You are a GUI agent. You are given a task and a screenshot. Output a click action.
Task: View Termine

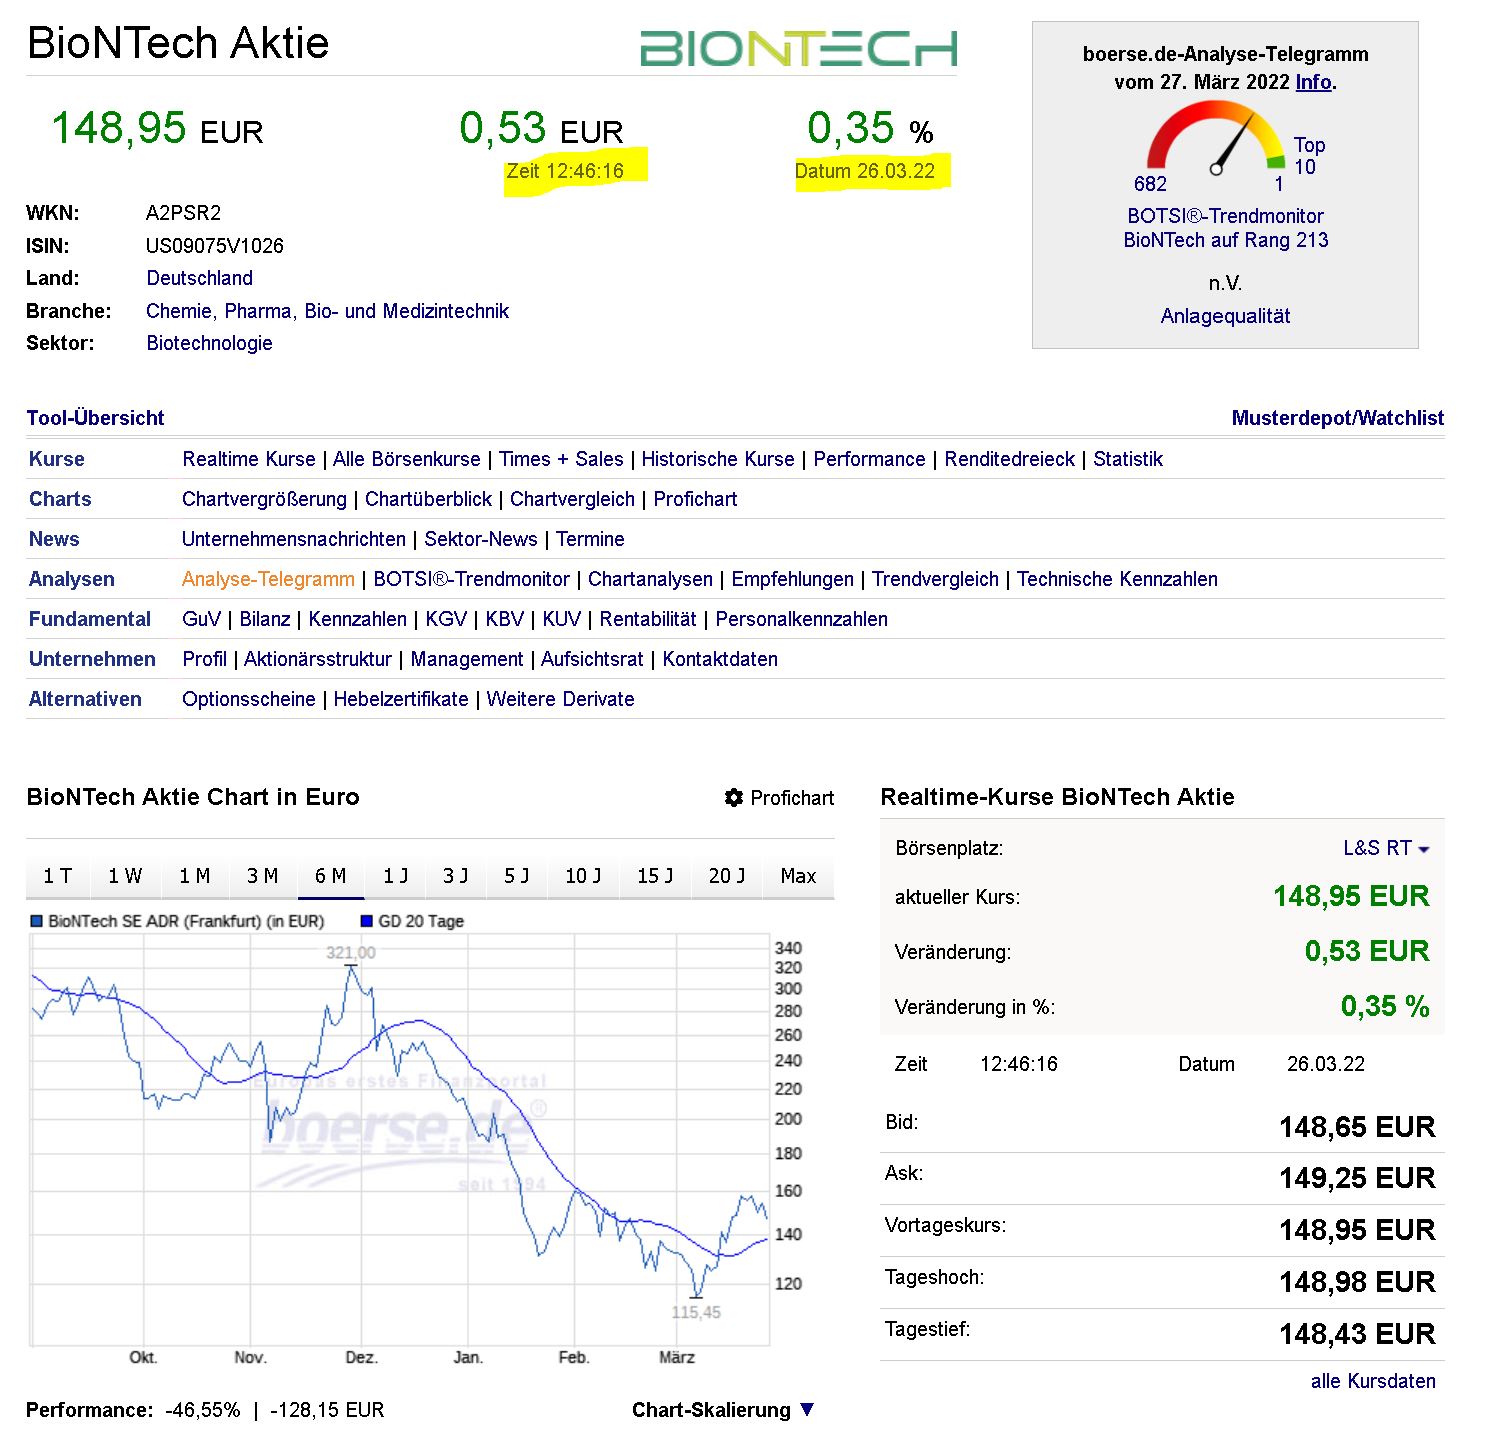pos(590,539)
